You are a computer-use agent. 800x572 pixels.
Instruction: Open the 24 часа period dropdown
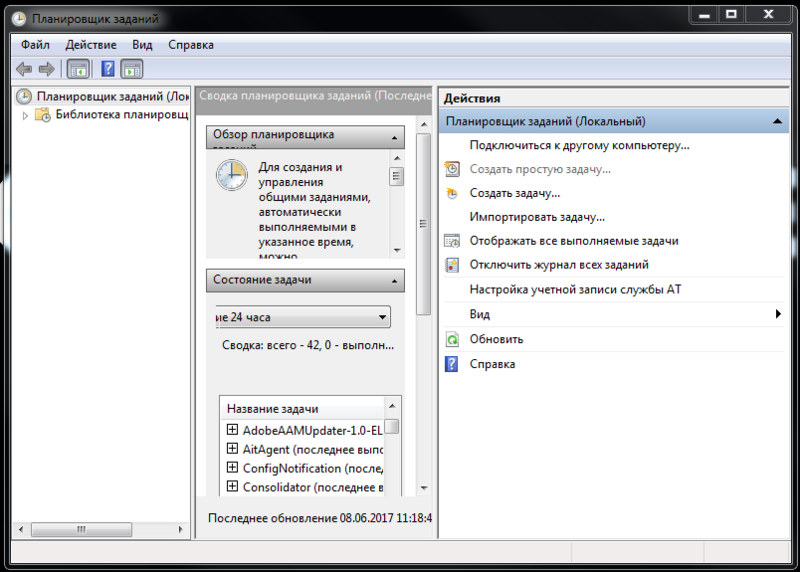[x=383, y=318]
